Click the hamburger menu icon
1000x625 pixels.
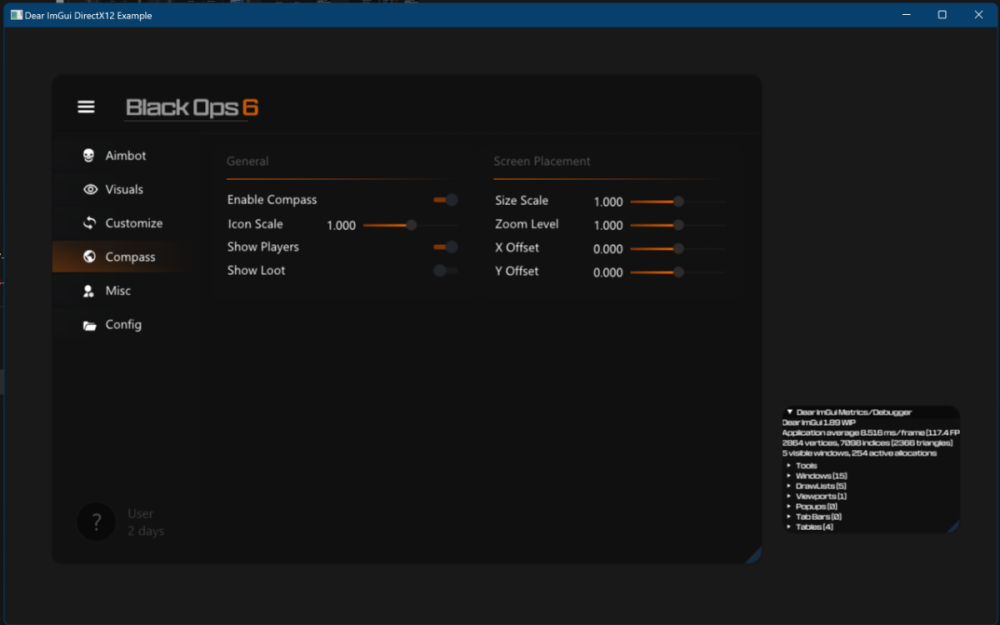[x=86, y=107]
